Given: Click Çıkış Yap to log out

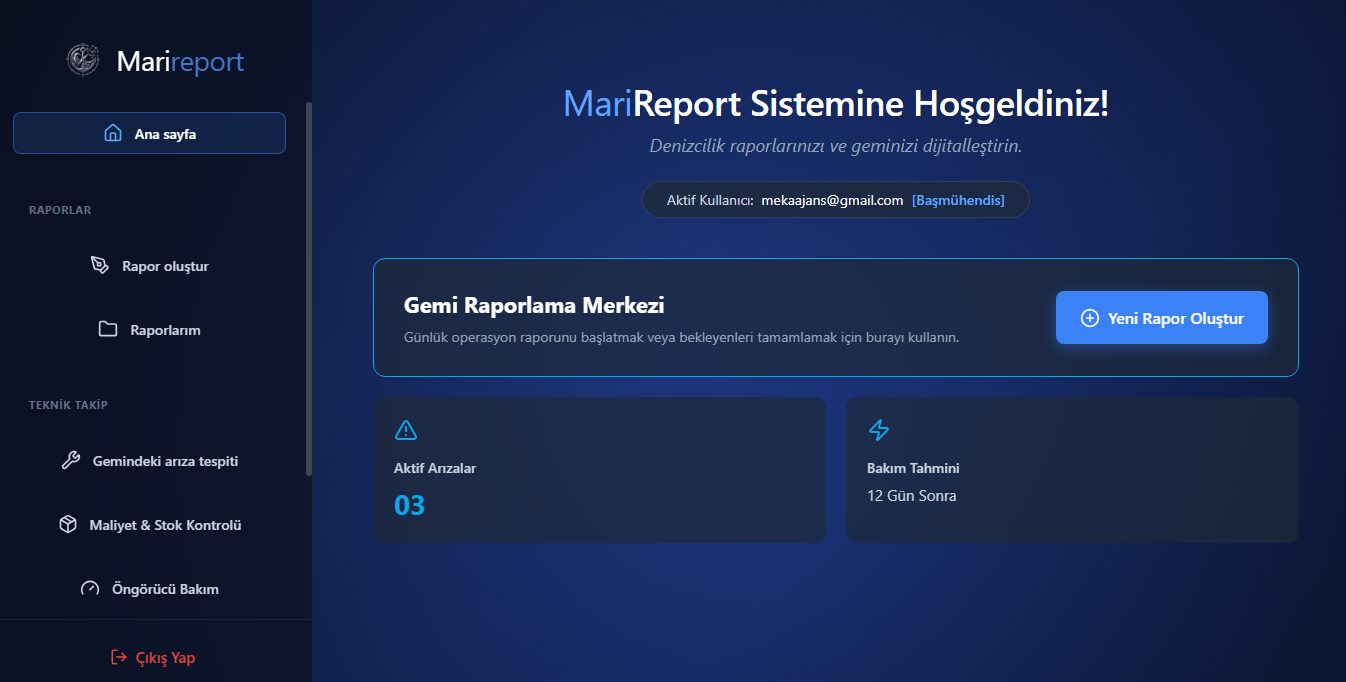Looking at the screenshot, I should pyautogui.click(x=152, y=657).
